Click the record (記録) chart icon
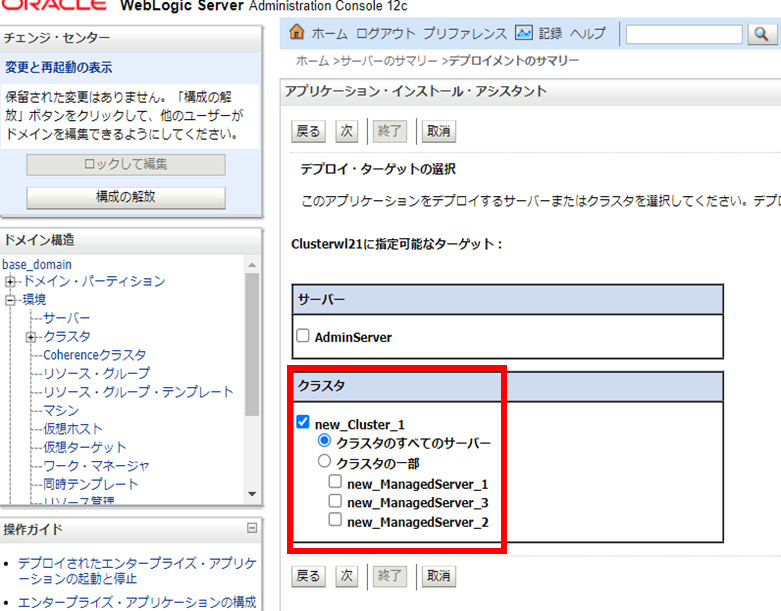Image resolution: width=781 pixels, height=611 pixels. tap(524, 33)
